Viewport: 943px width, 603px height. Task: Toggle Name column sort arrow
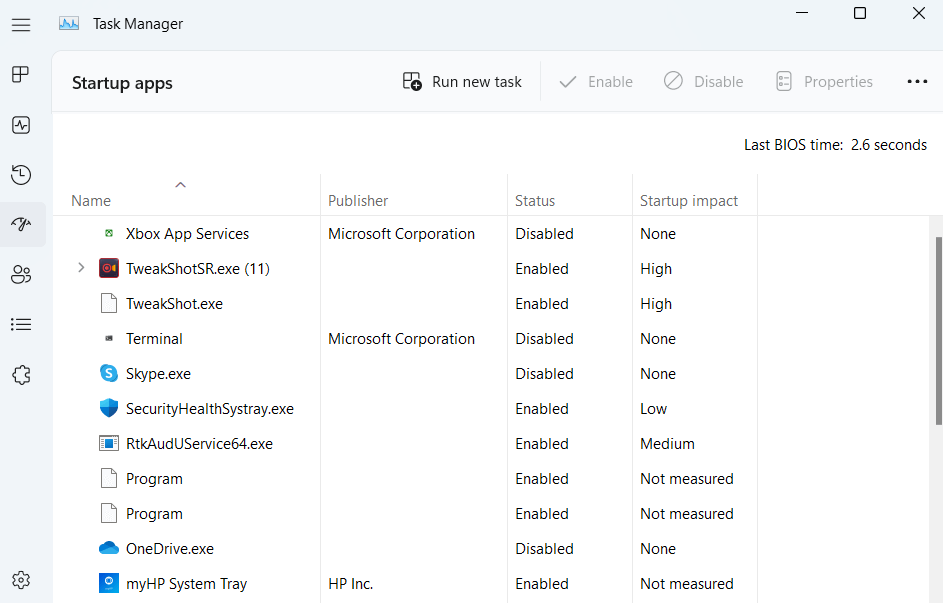coord(180,185)
